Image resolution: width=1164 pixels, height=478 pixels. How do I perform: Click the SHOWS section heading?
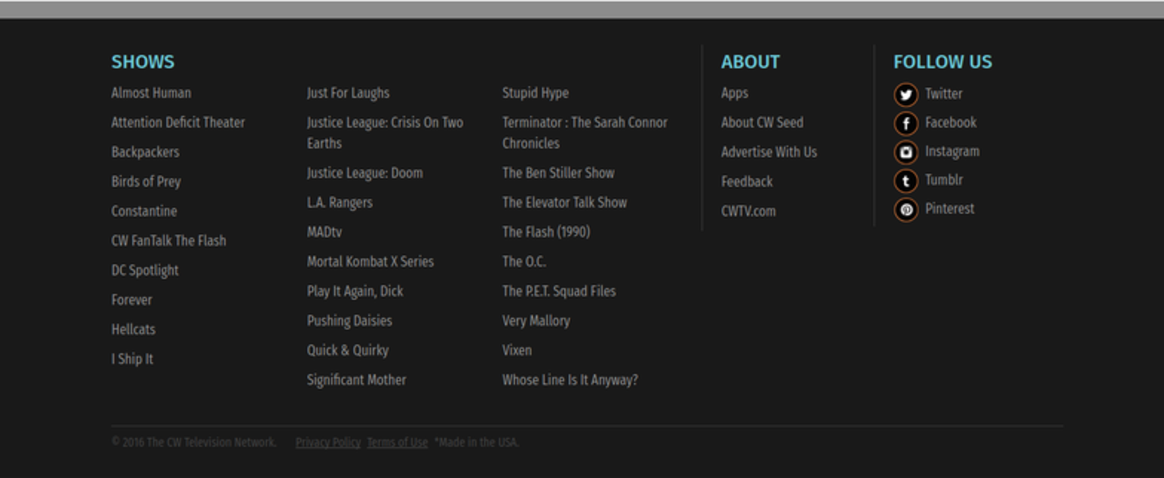pos(143,62)
